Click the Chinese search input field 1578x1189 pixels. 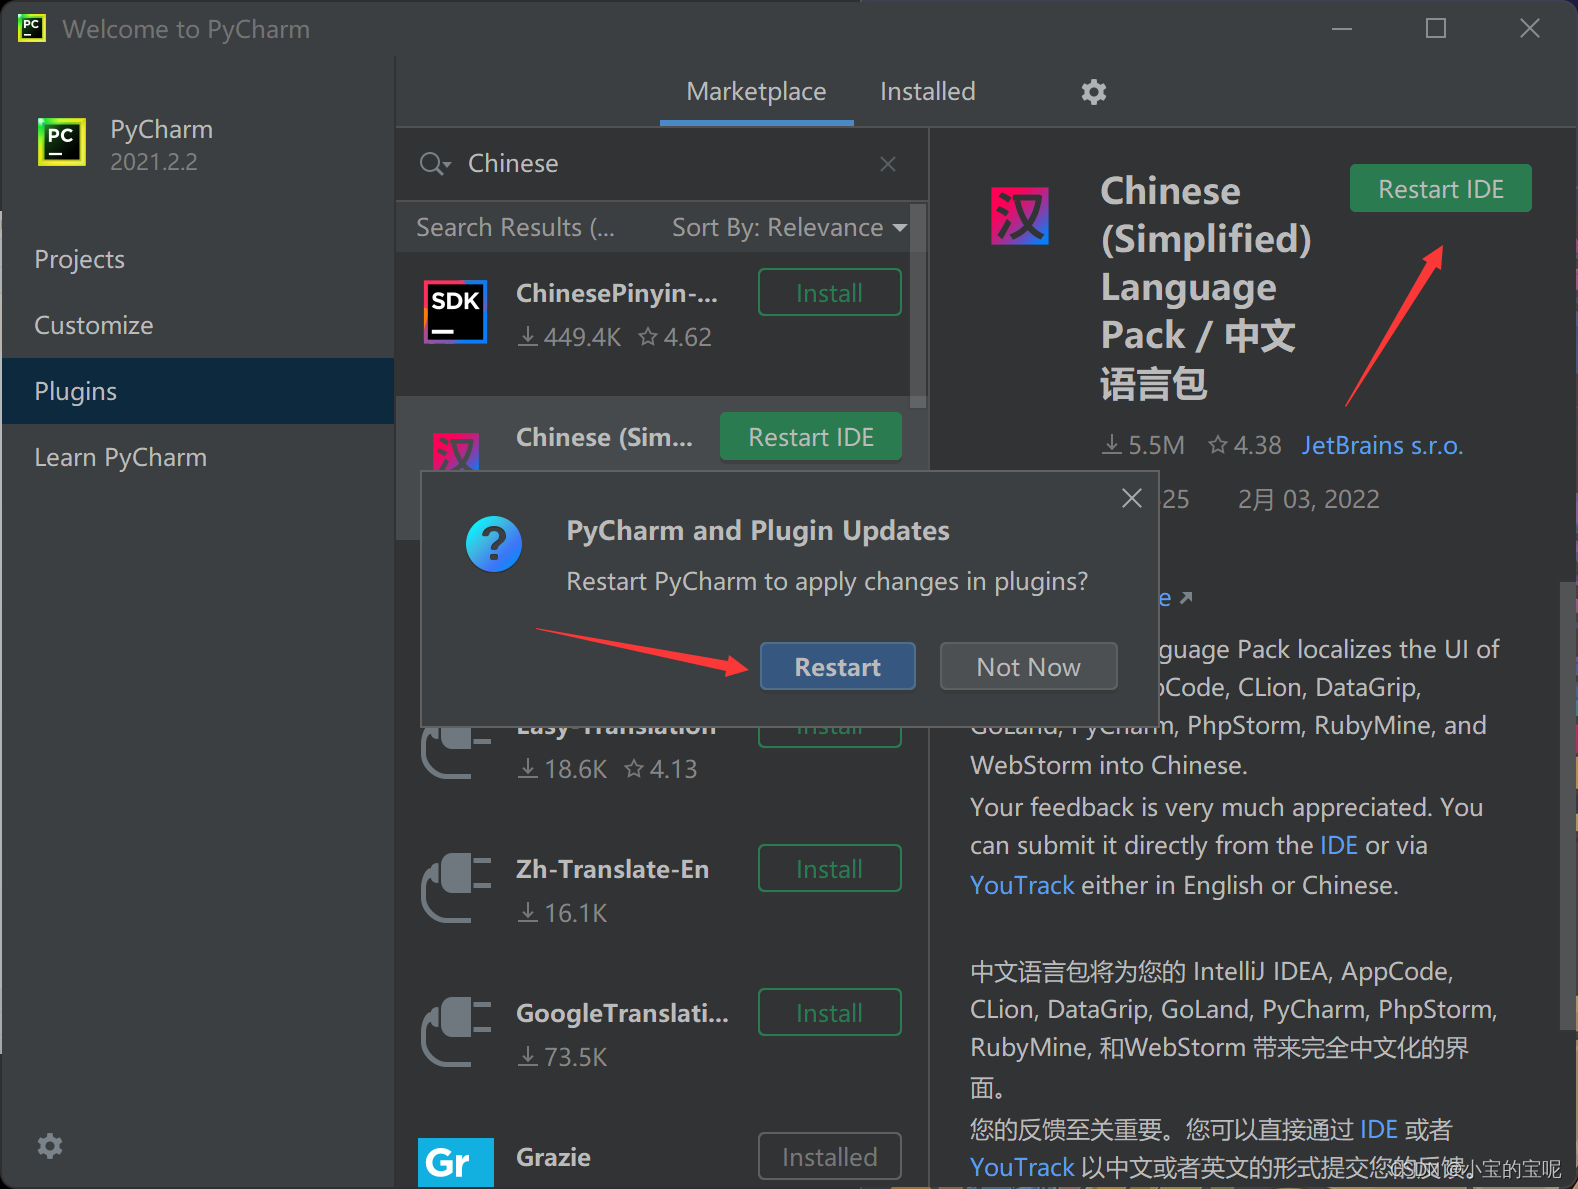[662, 164]
